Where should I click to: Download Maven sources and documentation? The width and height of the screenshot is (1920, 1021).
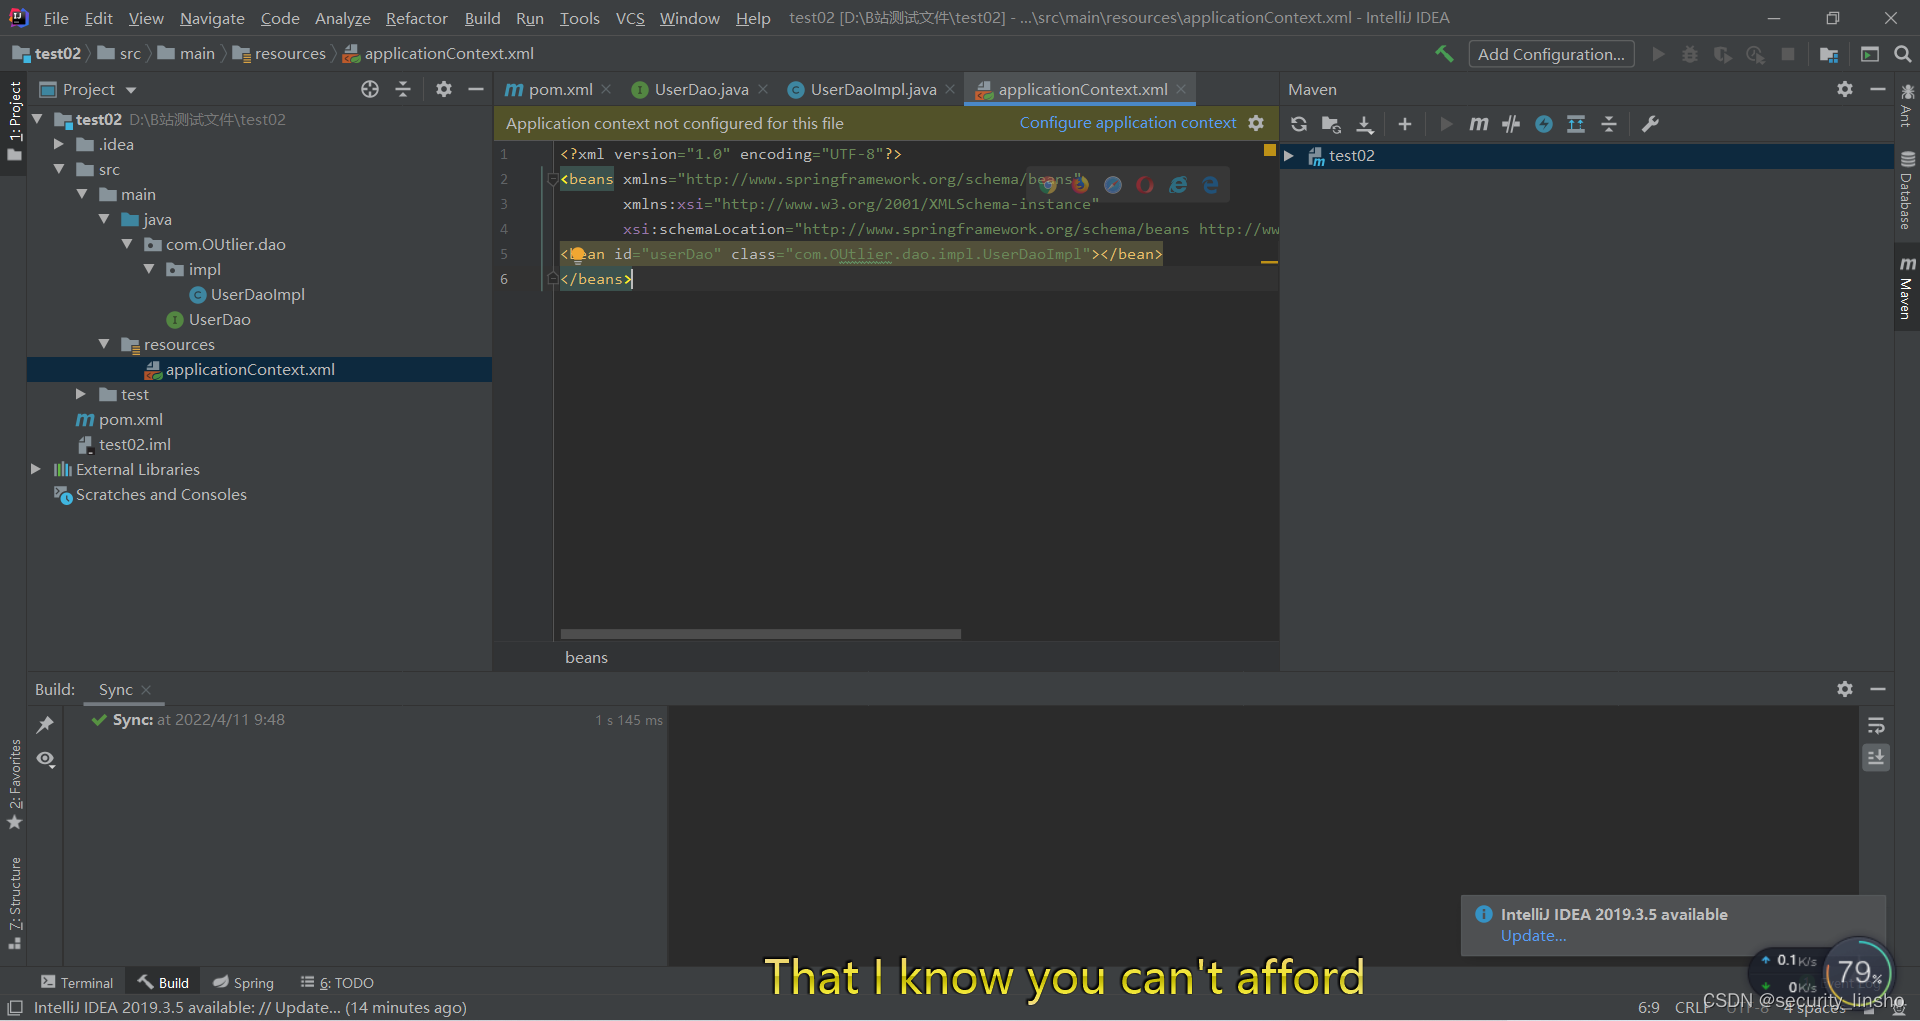[x=1365, y=124]
